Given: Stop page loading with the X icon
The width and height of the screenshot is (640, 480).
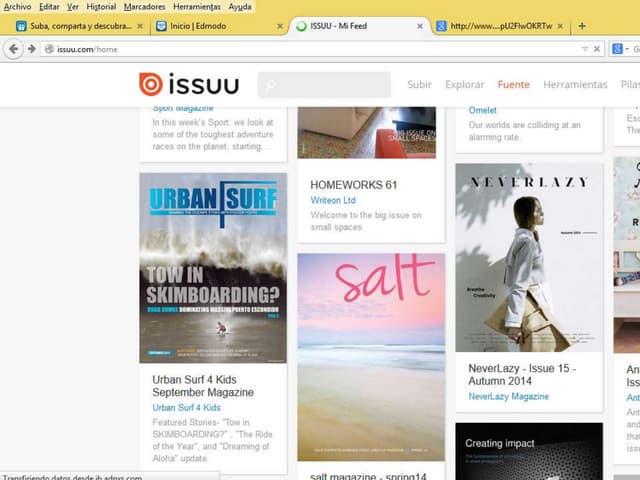Looking at the screenshot, I should (597, 48).
